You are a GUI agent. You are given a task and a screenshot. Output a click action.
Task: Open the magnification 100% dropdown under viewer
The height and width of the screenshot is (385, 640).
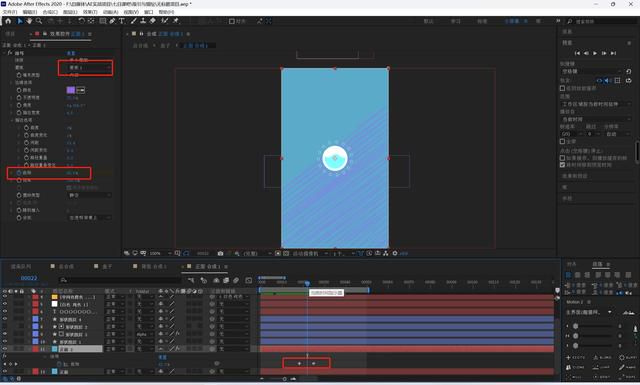click(x=160, y=254)
